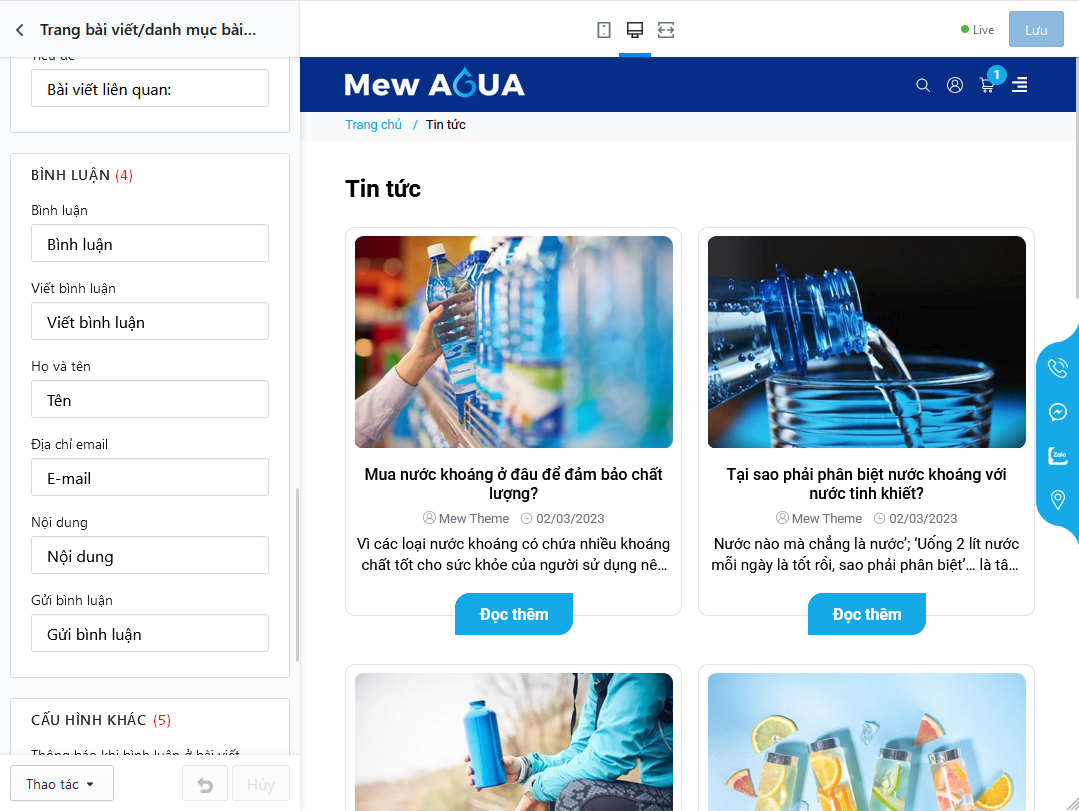The width and height of the screenshot is (1079, 811).
Task: Open the Messenger chat floating icon
Action: click(x=1058, y=412)
